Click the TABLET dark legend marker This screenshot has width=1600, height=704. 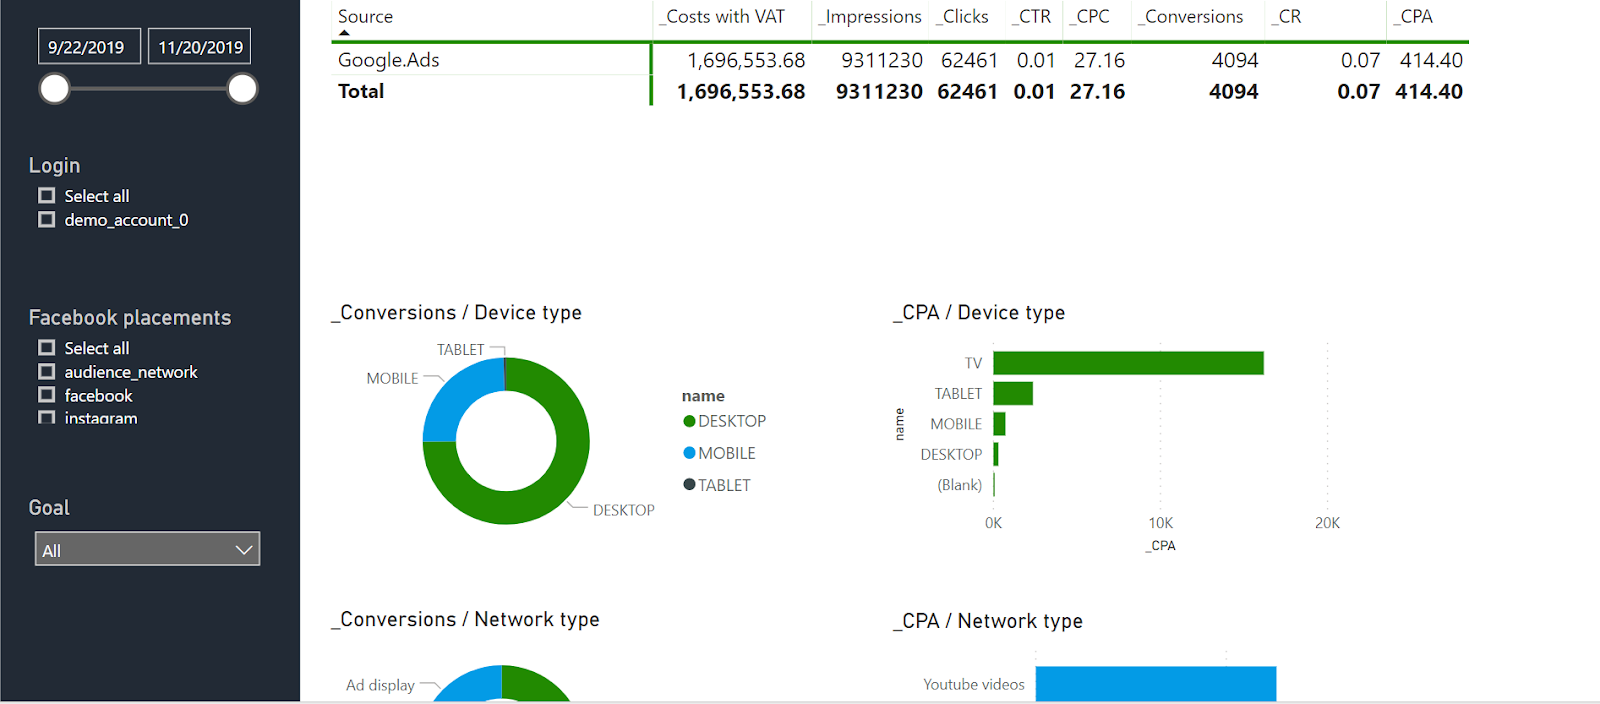click(x=689, y=485)
